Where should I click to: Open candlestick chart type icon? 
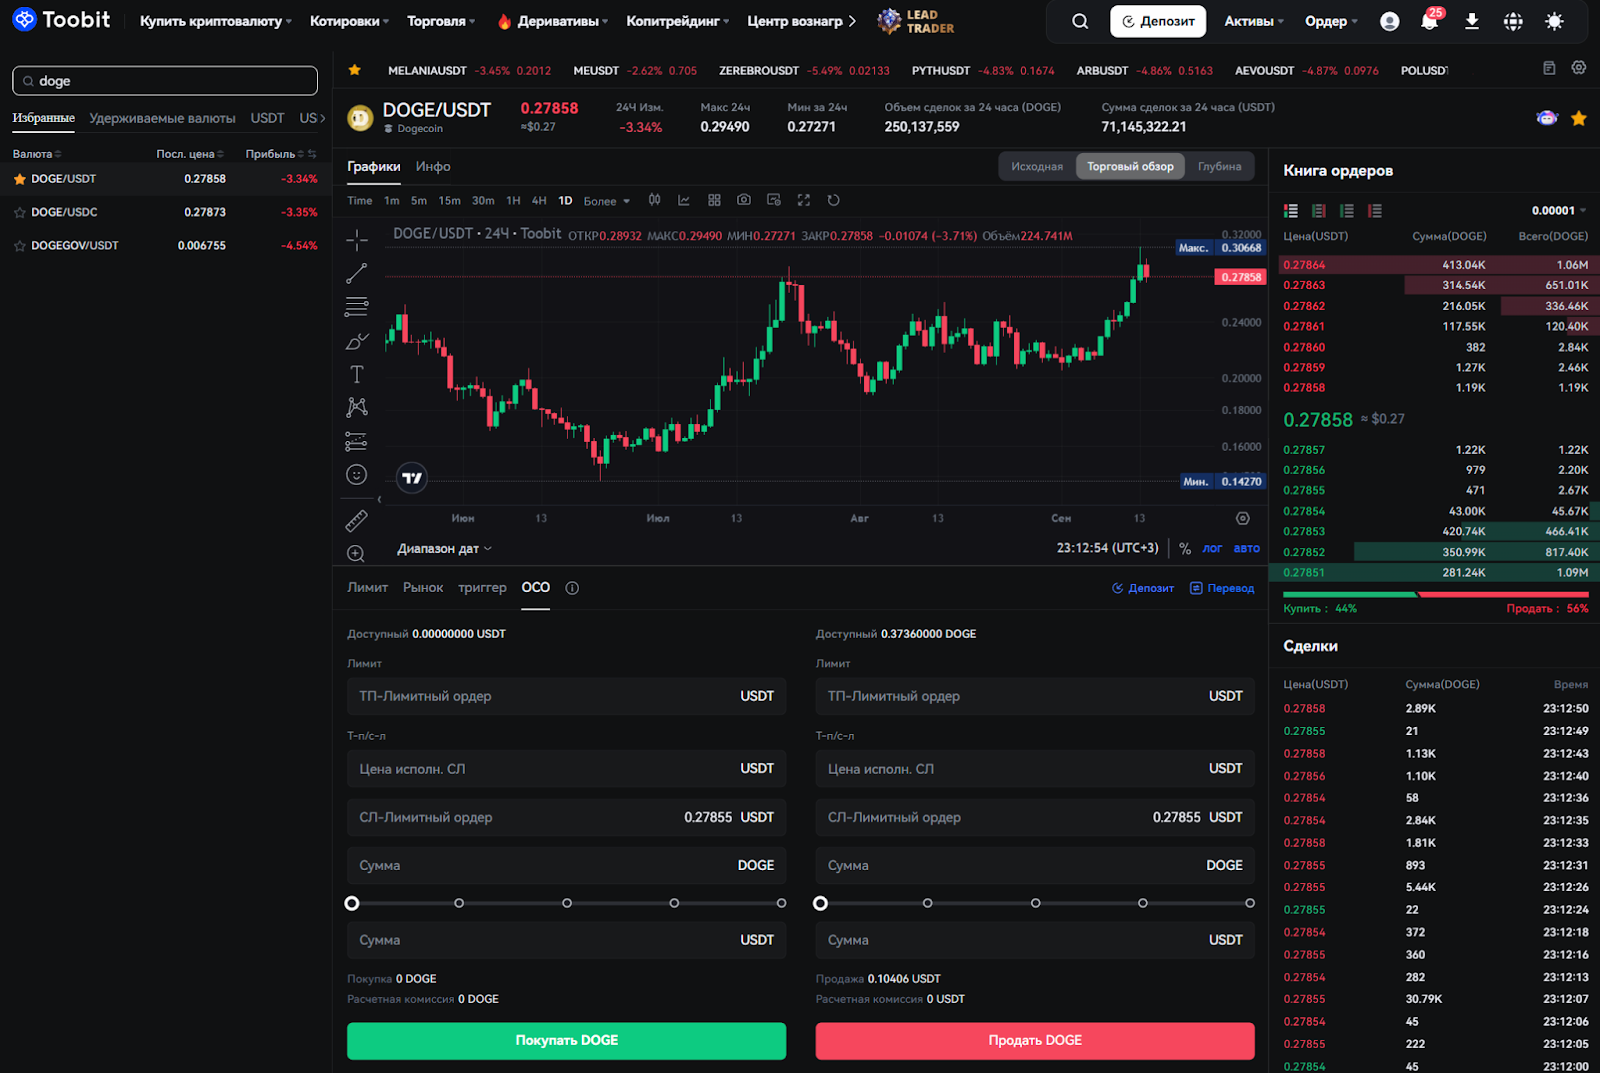(x=654, y=200)
